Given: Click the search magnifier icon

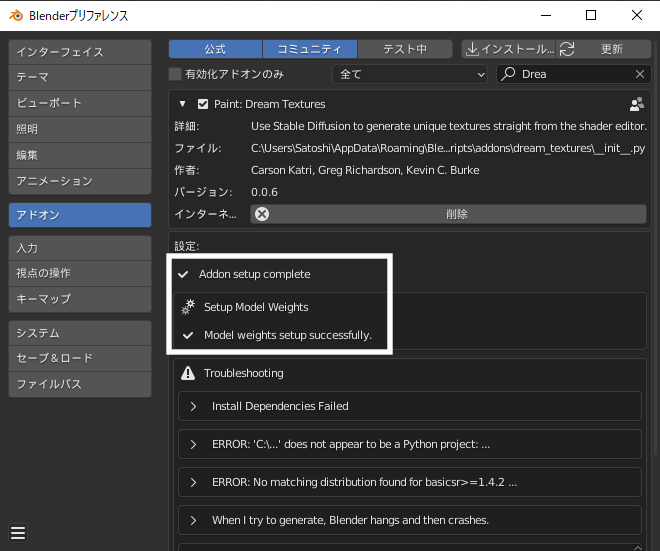Looking at the screenshot, I should 508,74.
